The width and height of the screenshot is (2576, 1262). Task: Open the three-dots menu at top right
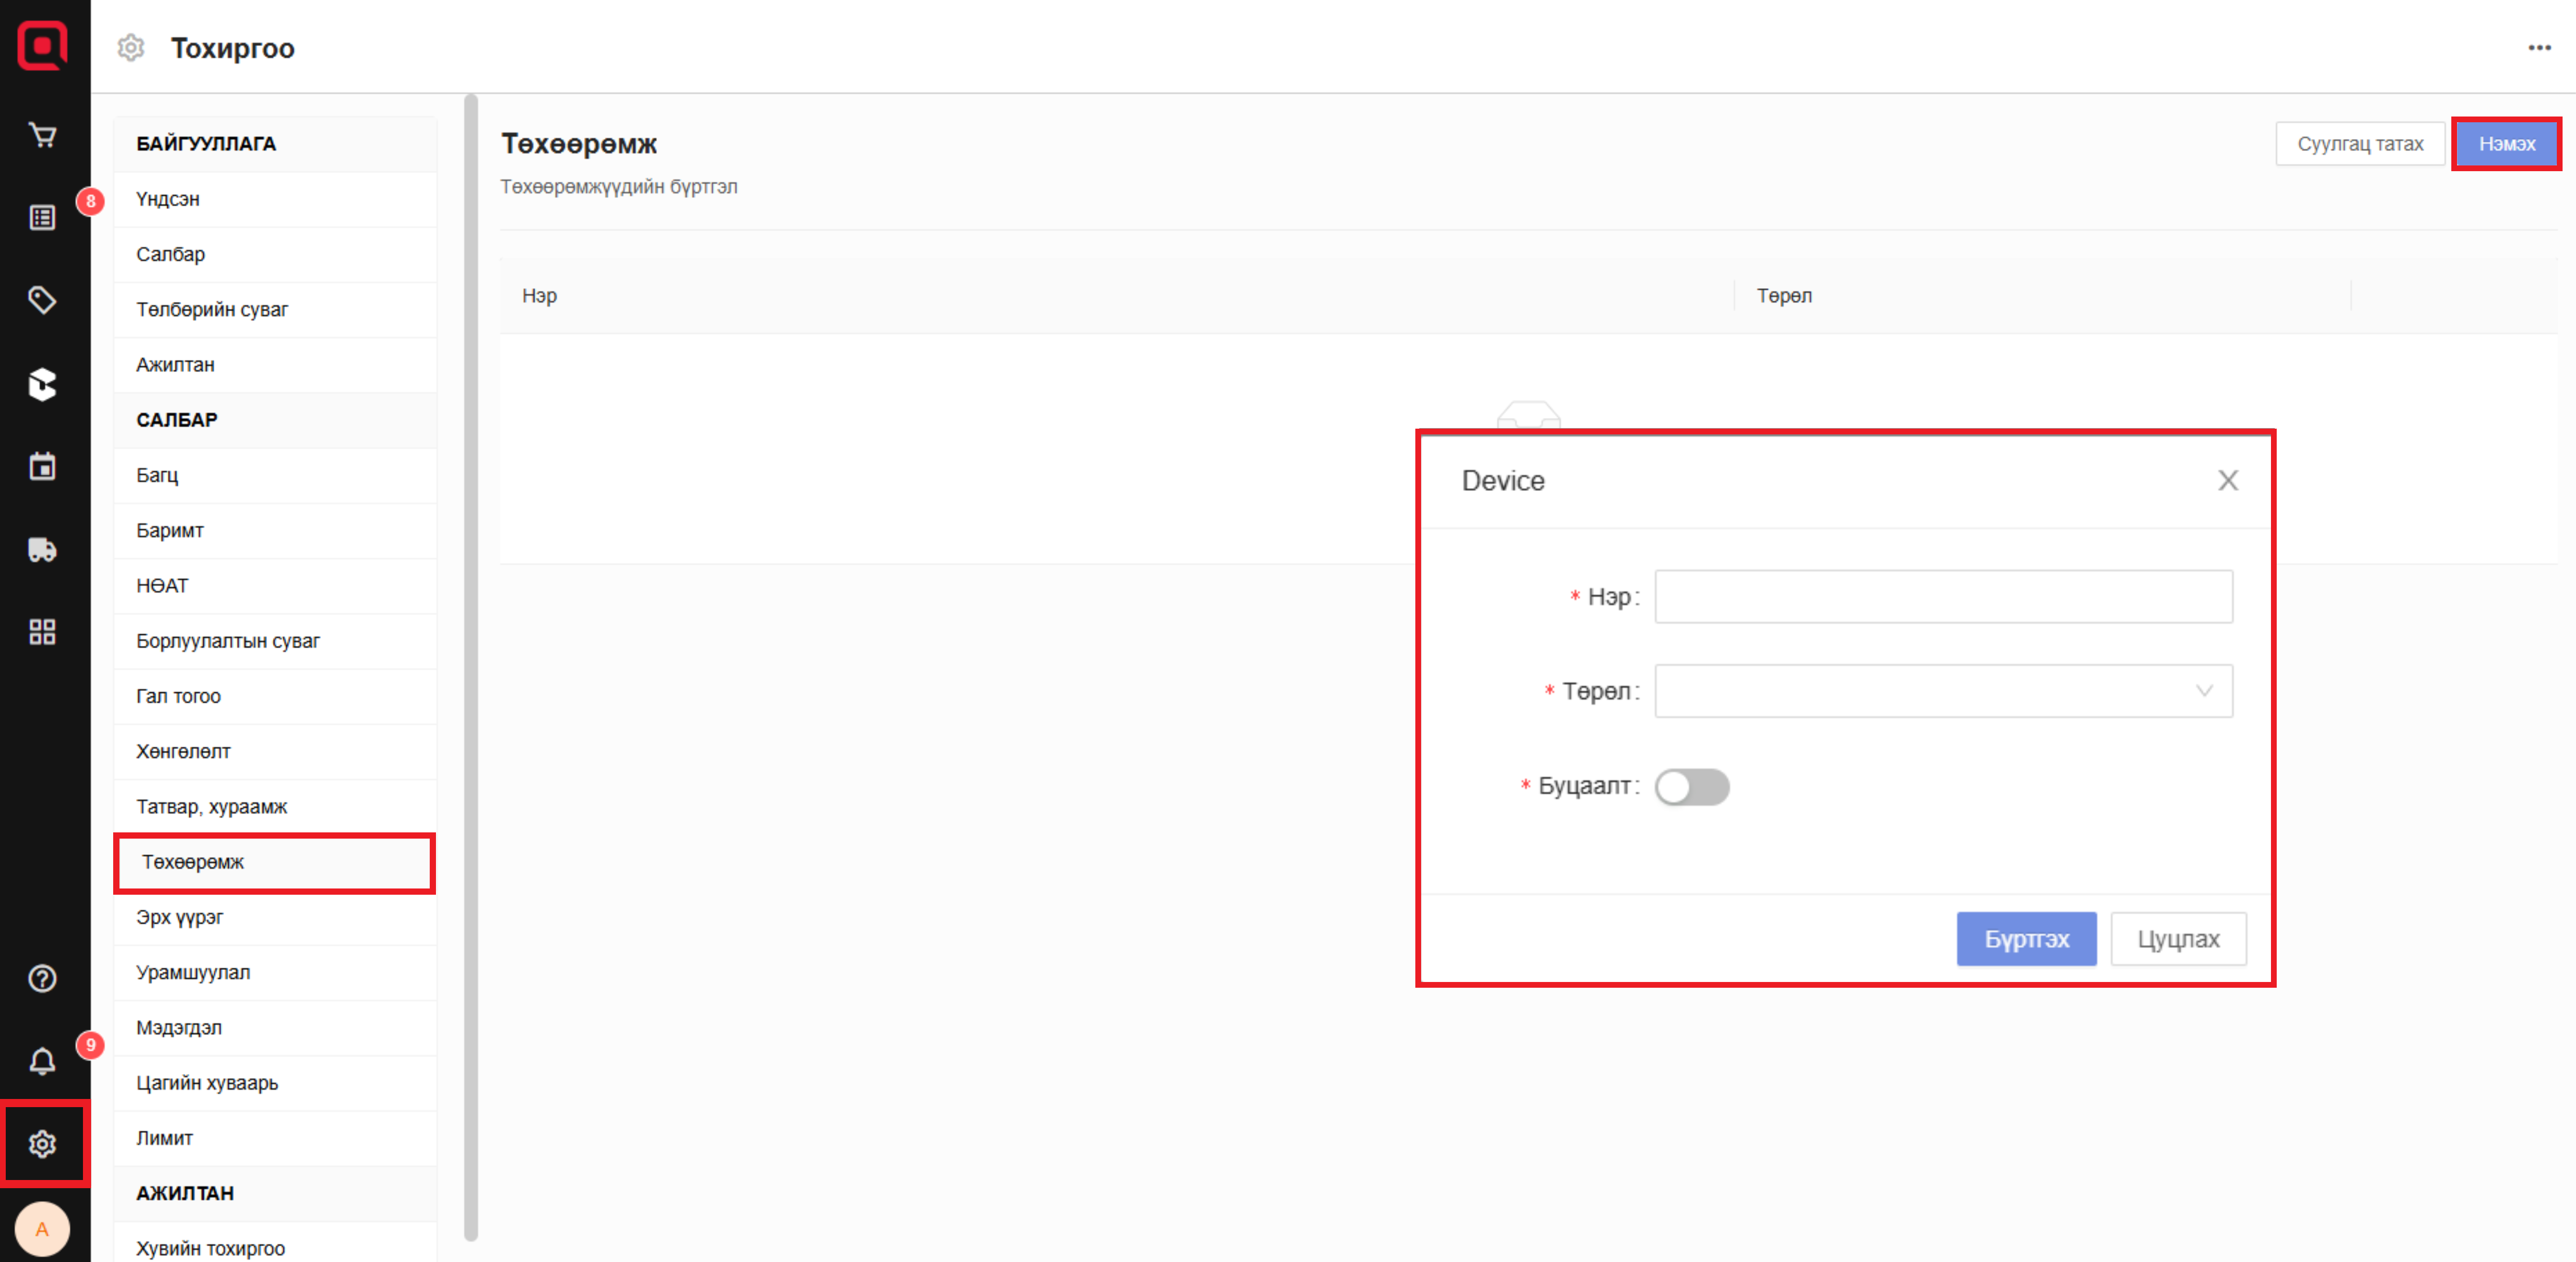(x=2539, y=48)
